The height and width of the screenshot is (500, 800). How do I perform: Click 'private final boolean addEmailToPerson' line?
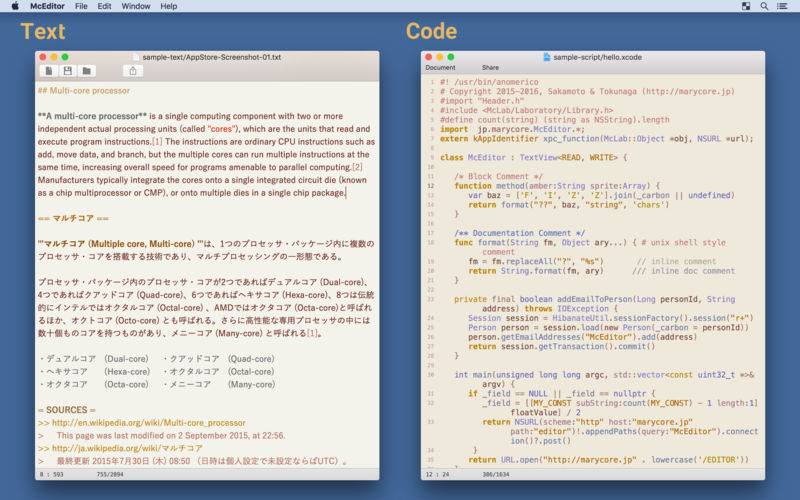coord(594,299)
